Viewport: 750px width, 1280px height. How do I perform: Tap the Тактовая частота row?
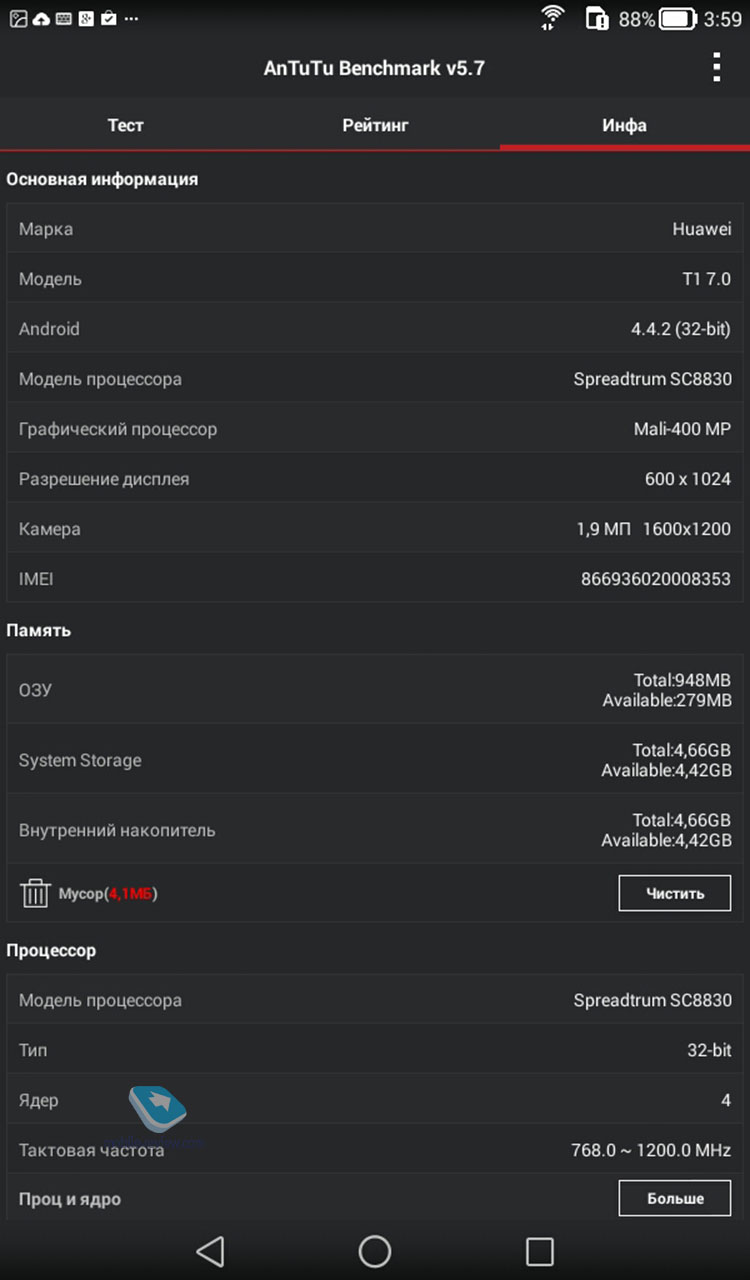tap(375, 1150)
